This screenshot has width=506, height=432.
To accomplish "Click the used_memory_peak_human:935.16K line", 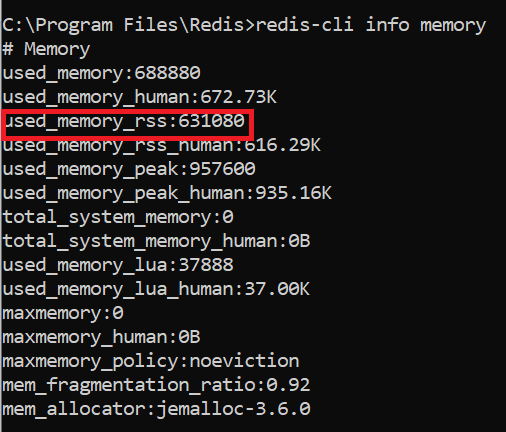I will pos(167,193).
